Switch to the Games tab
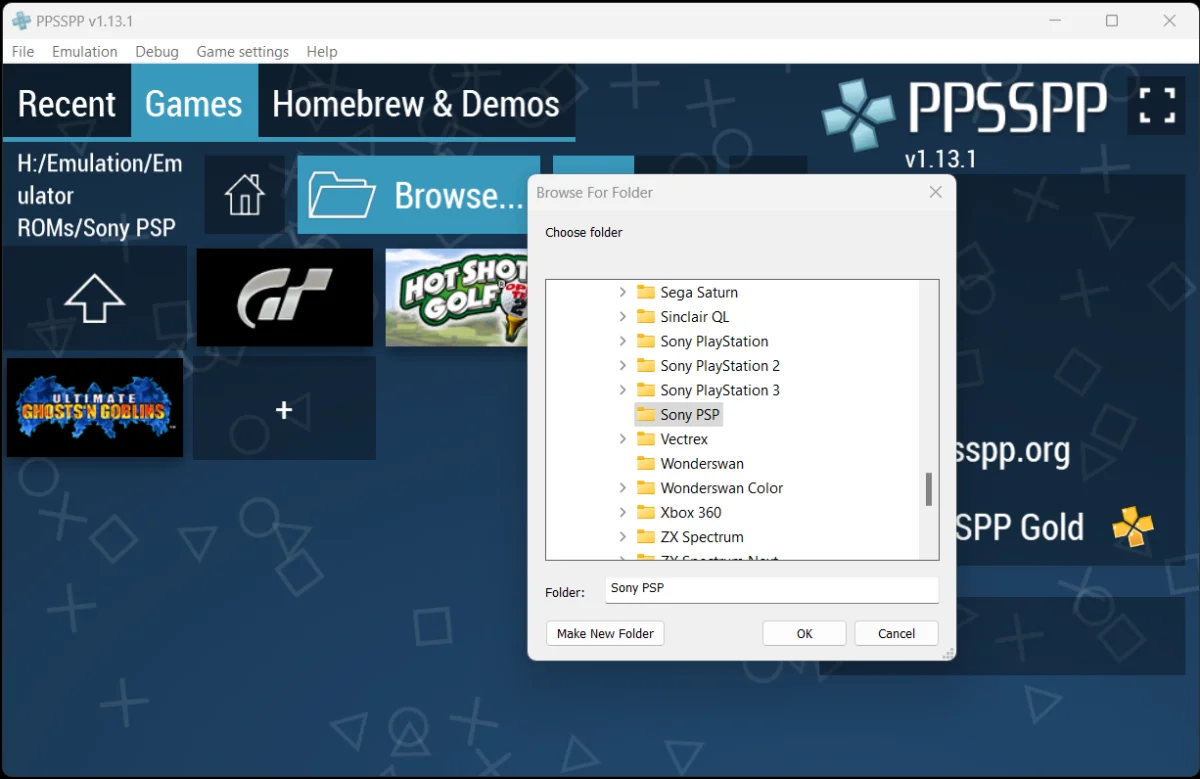 coord(194,103)
